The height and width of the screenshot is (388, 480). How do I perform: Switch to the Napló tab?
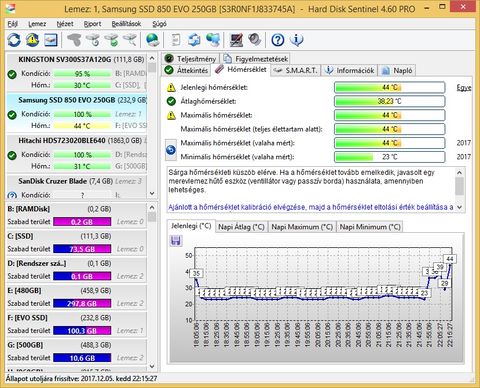pos(397,70)
